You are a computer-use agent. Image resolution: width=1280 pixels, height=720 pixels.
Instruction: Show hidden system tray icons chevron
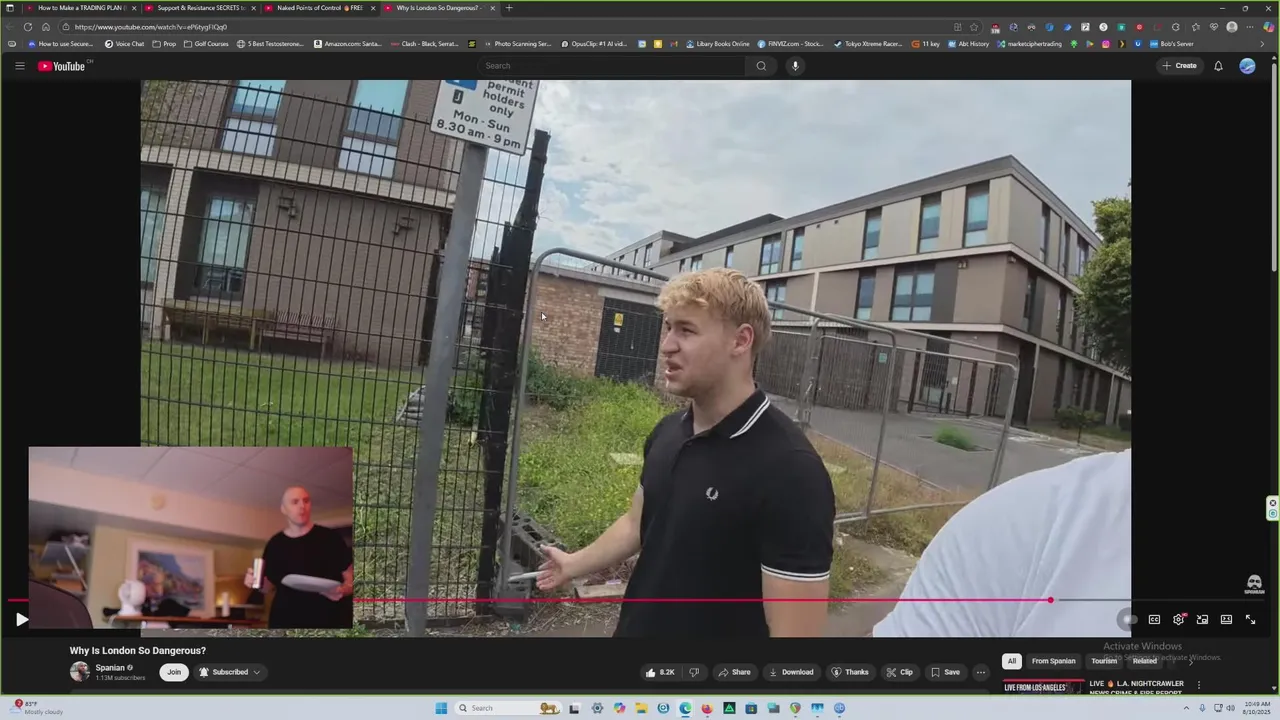pyautogui.click(x=1186, y=708)
